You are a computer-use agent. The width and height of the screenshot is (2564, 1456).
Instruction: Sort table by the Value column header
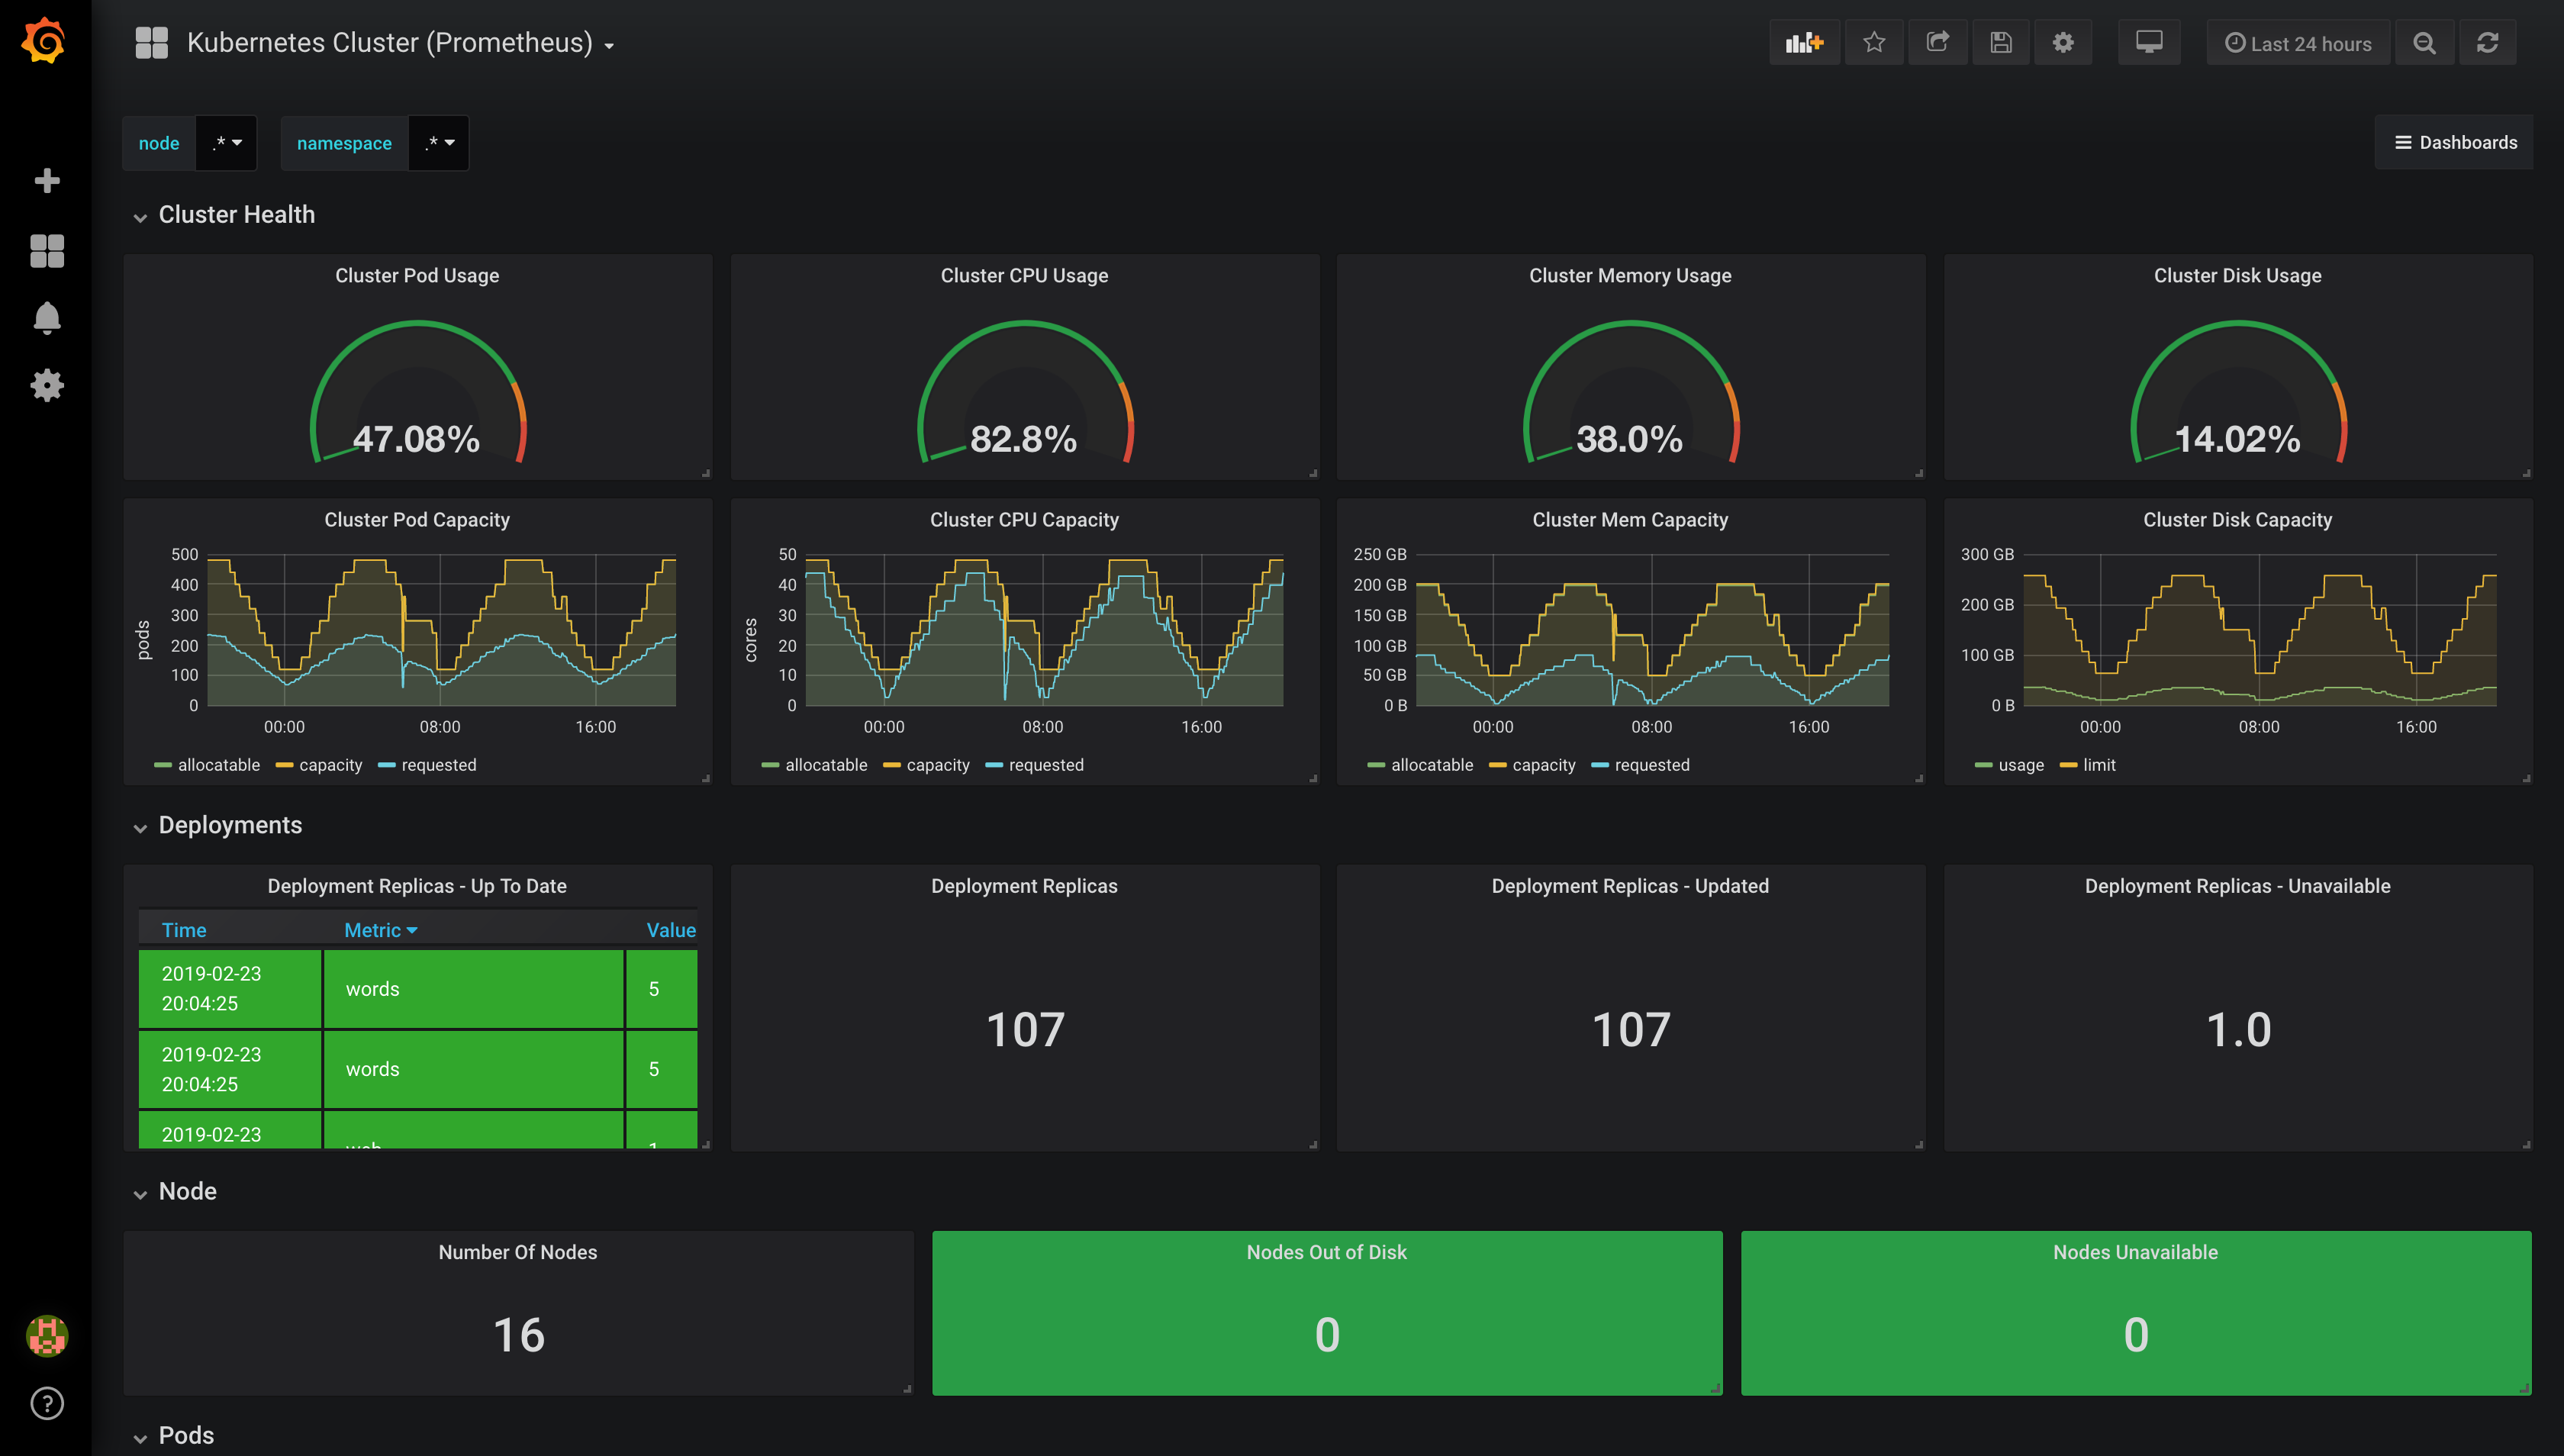(x=670, y=930)
